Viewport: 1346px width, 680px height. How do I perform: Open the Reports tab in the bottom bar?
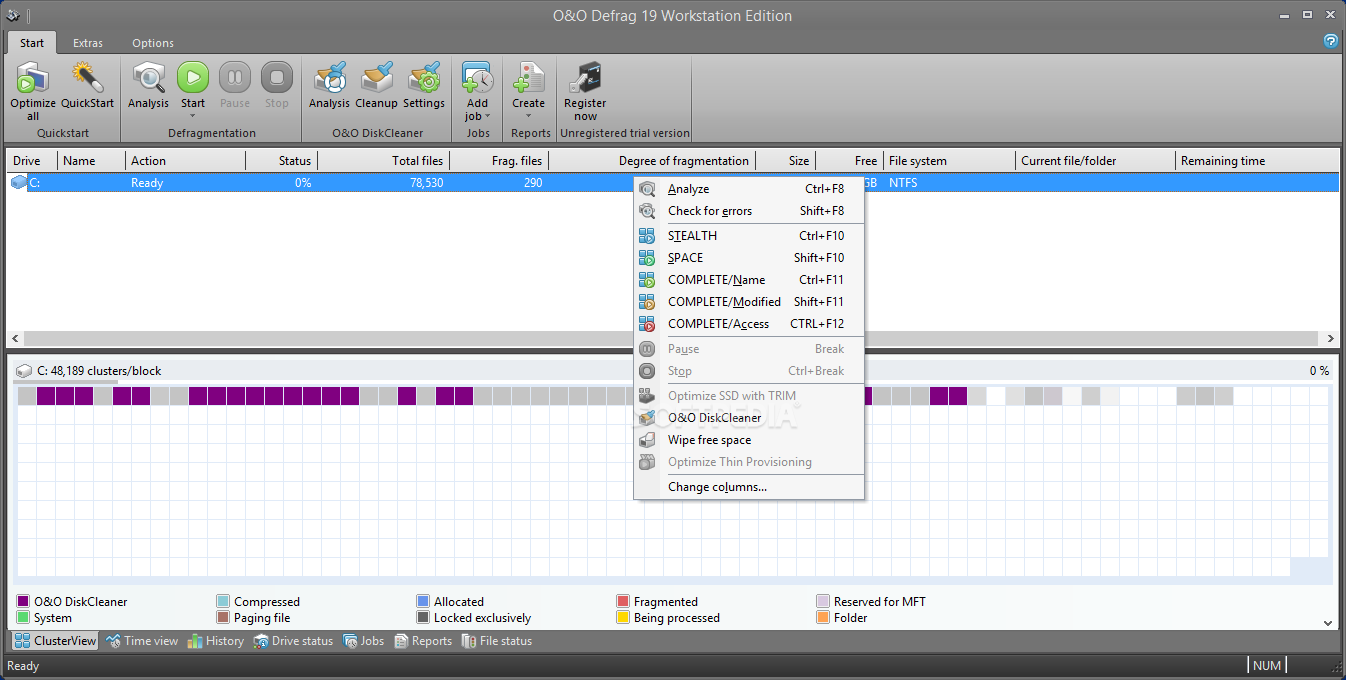tap(423, 641)
